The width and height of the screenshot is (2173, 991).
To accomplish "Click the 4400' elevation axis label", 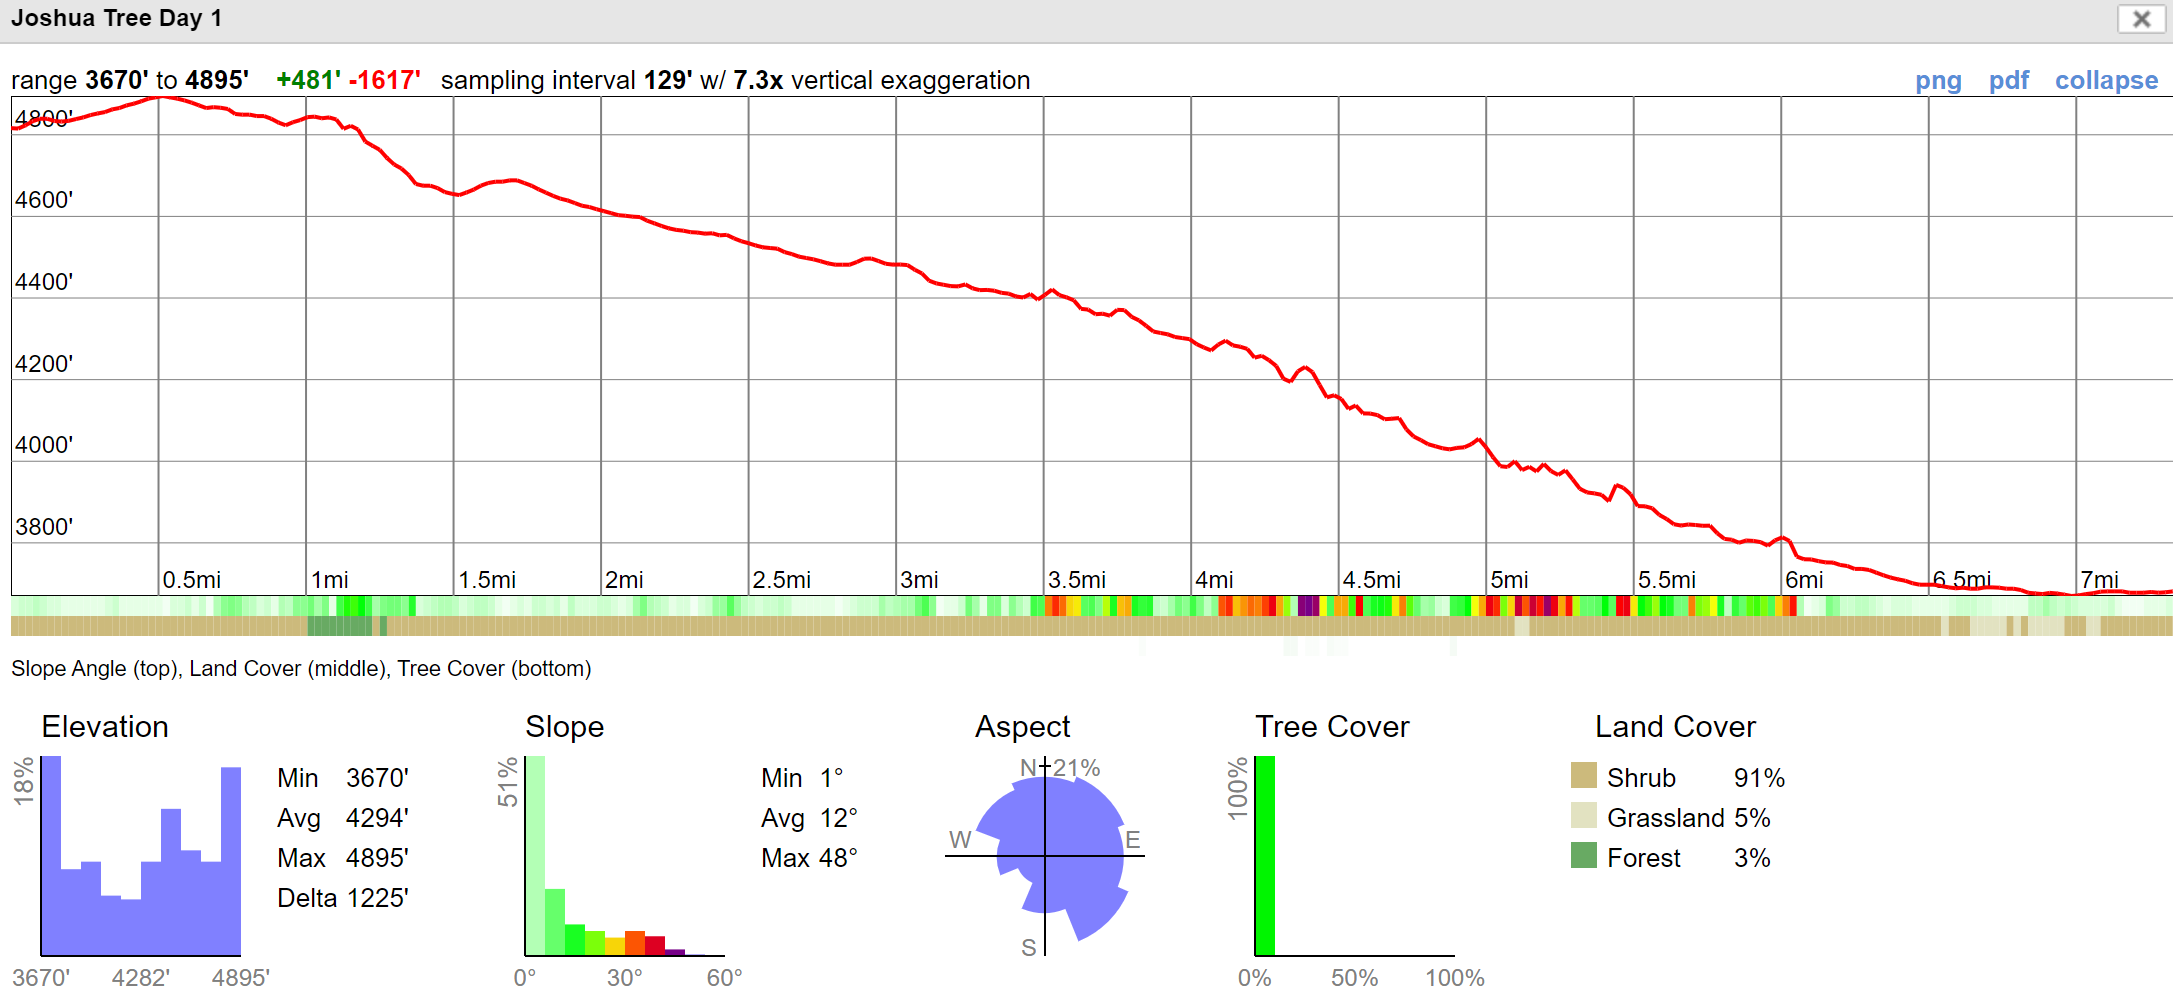I will (x=44, y=282).
